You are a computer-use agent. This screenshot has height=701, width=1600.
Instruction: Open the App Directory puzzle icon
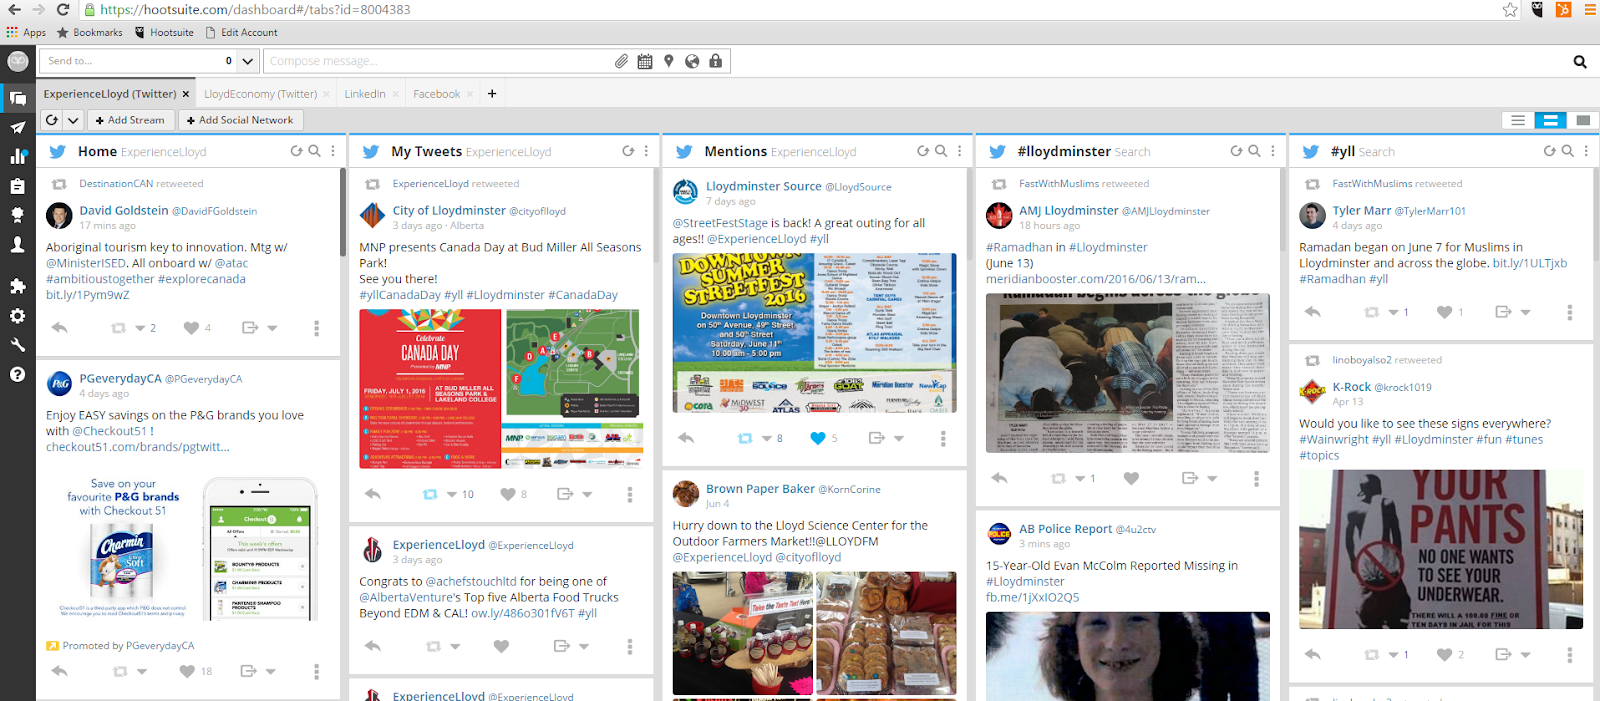click(x=17, y=286)
